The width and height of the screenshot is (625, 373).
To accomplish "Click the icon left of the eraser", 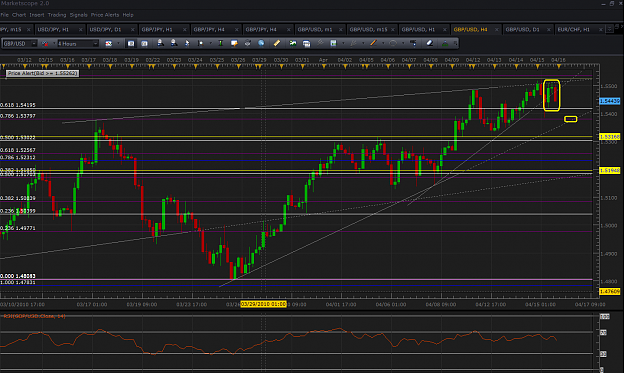I will 414,43.
